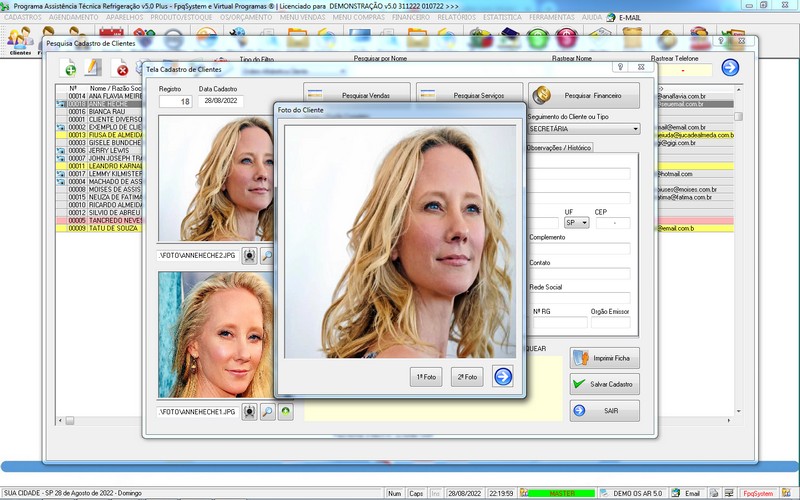800x500 pixels.
Task: Click the SAIR button
Action: (604, 411)
